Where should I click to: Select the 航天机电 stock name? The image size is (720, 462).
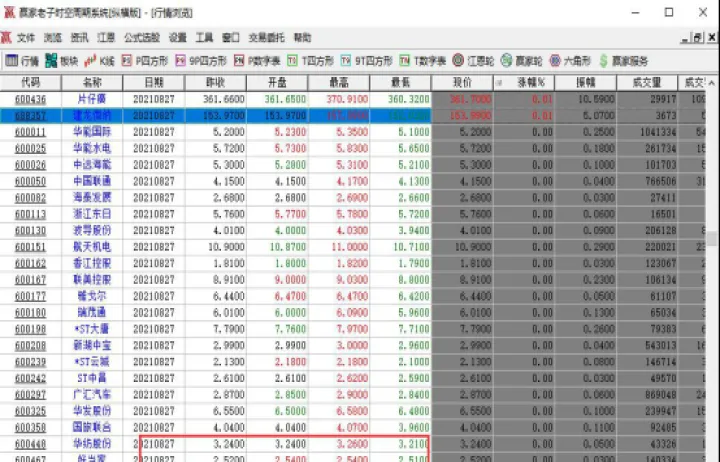pyautogui.click(x=92, y=247)
